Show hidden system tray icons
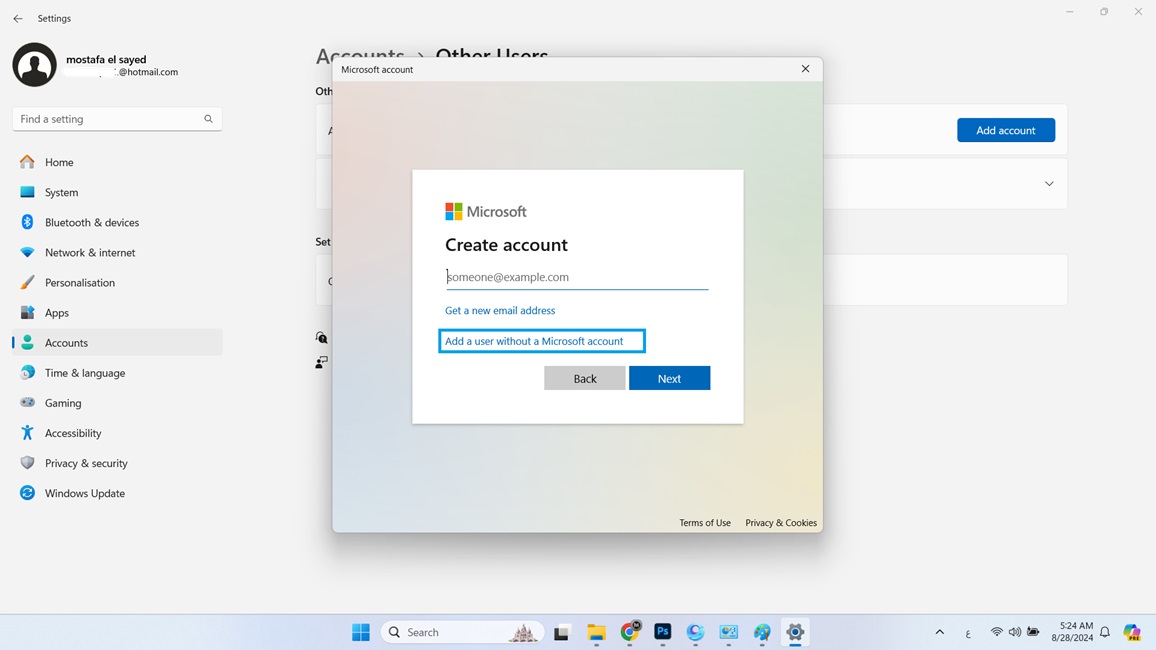 click(939, 632)
